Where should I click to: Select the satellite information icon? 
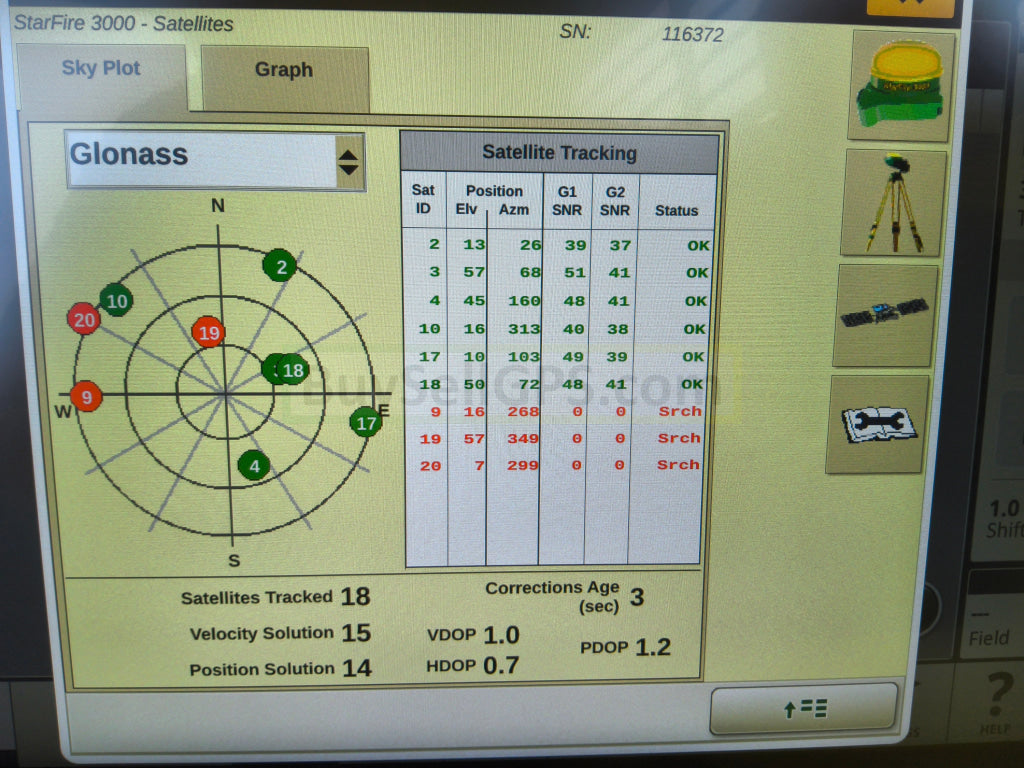click(885, 315)
